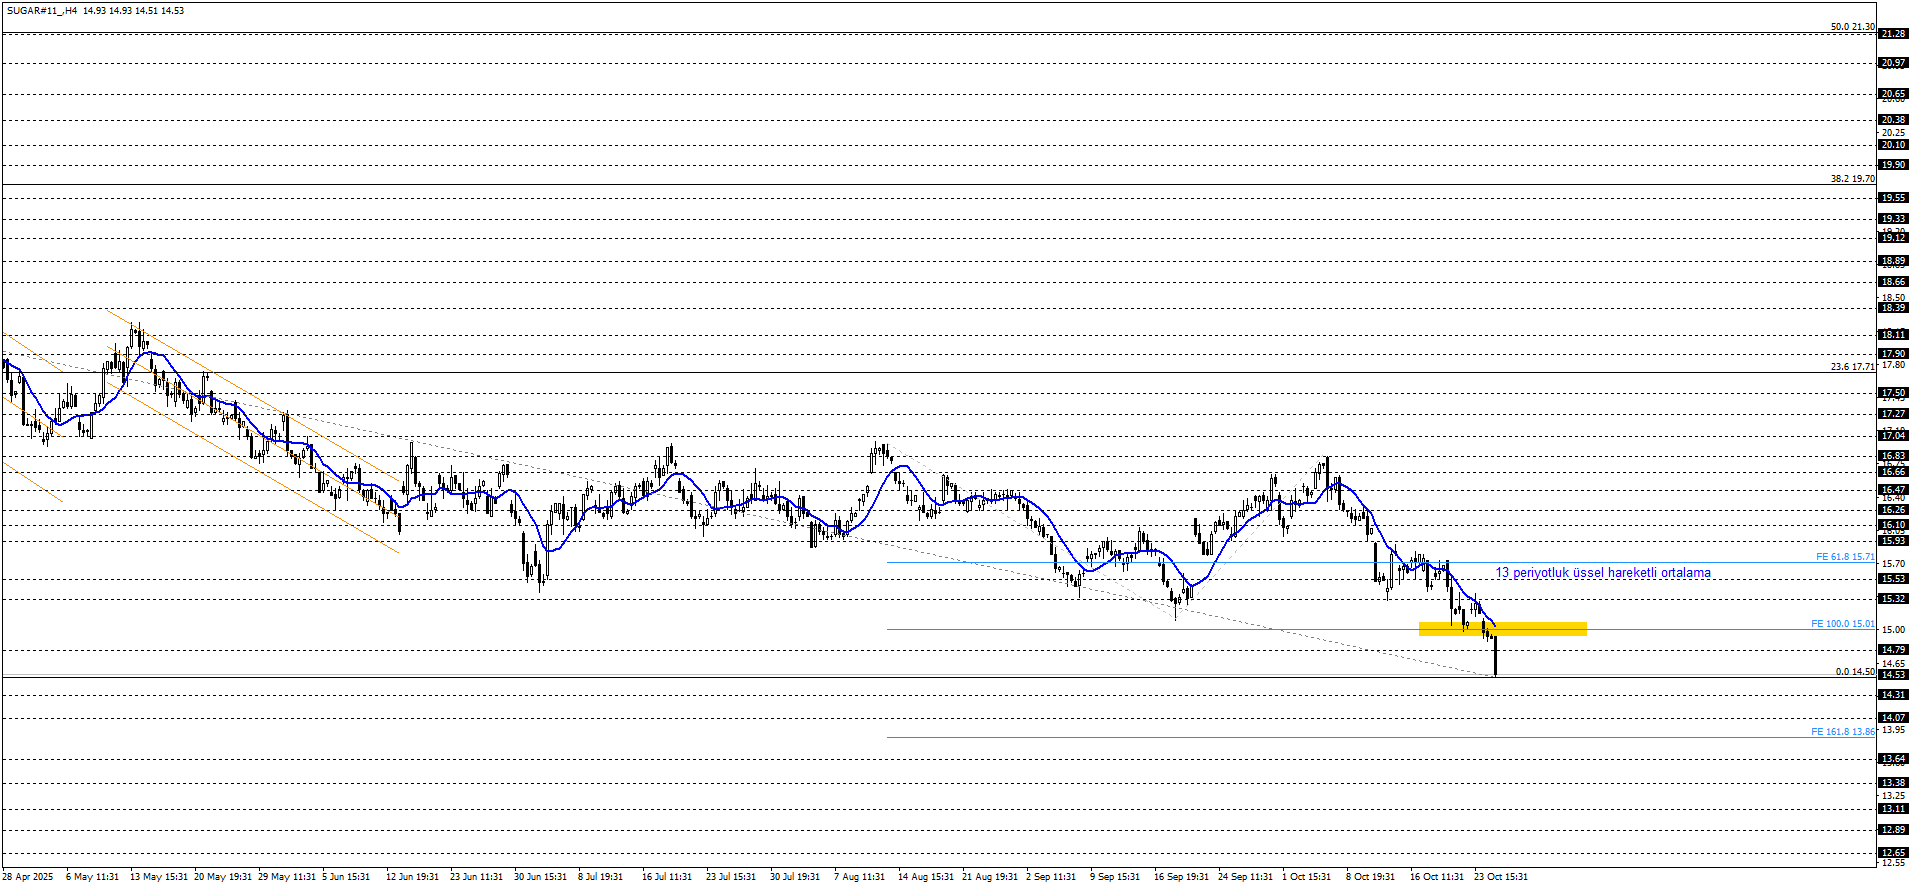Select the 'FE 161.8 13.86' level label
The width and height of the screenshot is (1916, 888).
[1842, 732]
